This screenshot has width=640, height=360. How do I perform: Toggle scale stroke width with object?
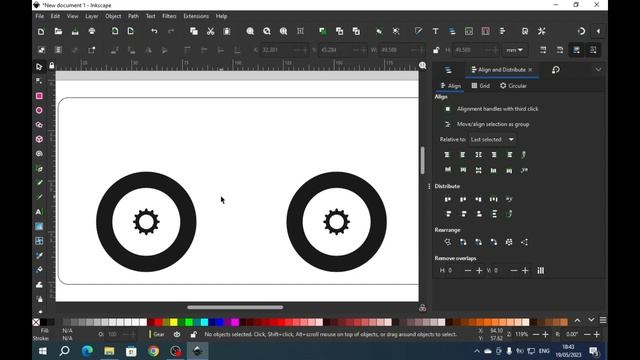(543, 50)
